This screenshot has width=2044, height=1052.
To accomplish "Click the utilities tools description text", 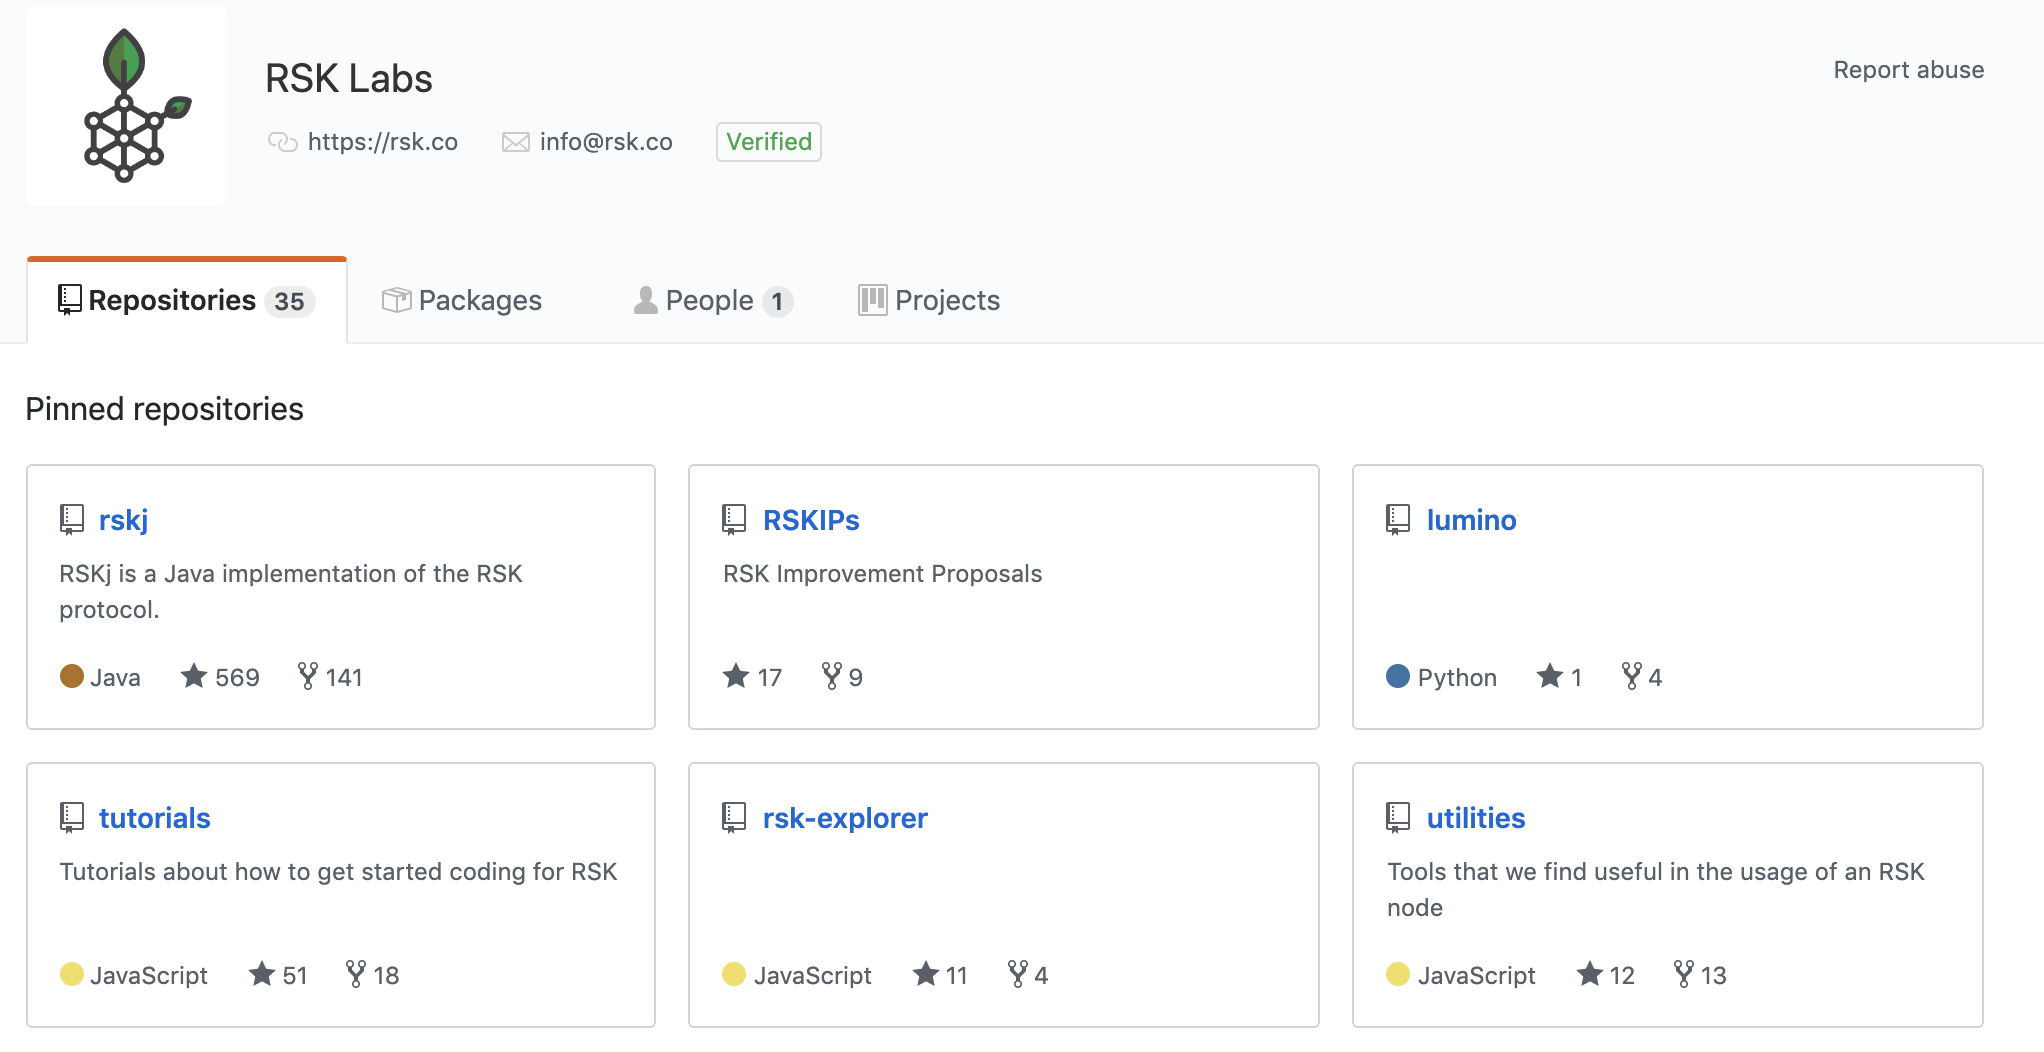I will pyautogui.click(x=1655, y=890).
